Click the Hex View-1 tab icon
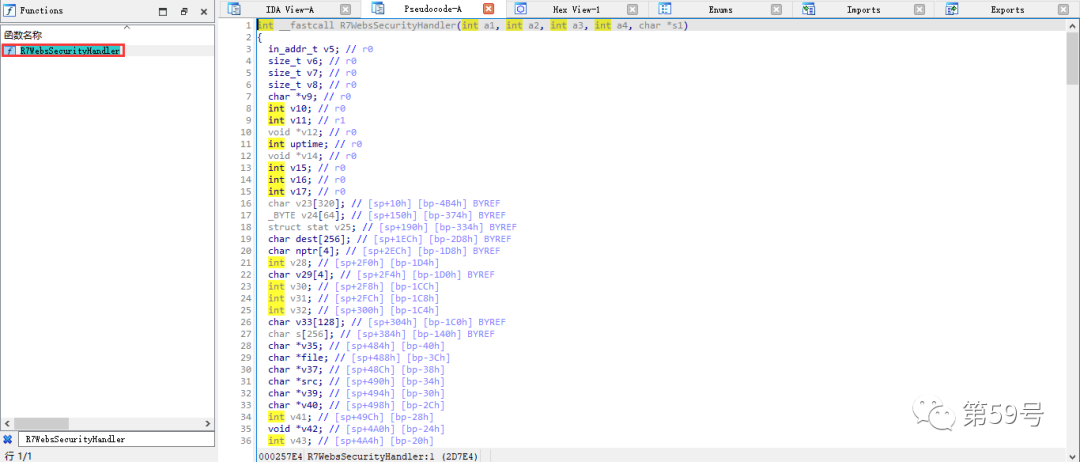The image size is (1080, 462). 521,10
